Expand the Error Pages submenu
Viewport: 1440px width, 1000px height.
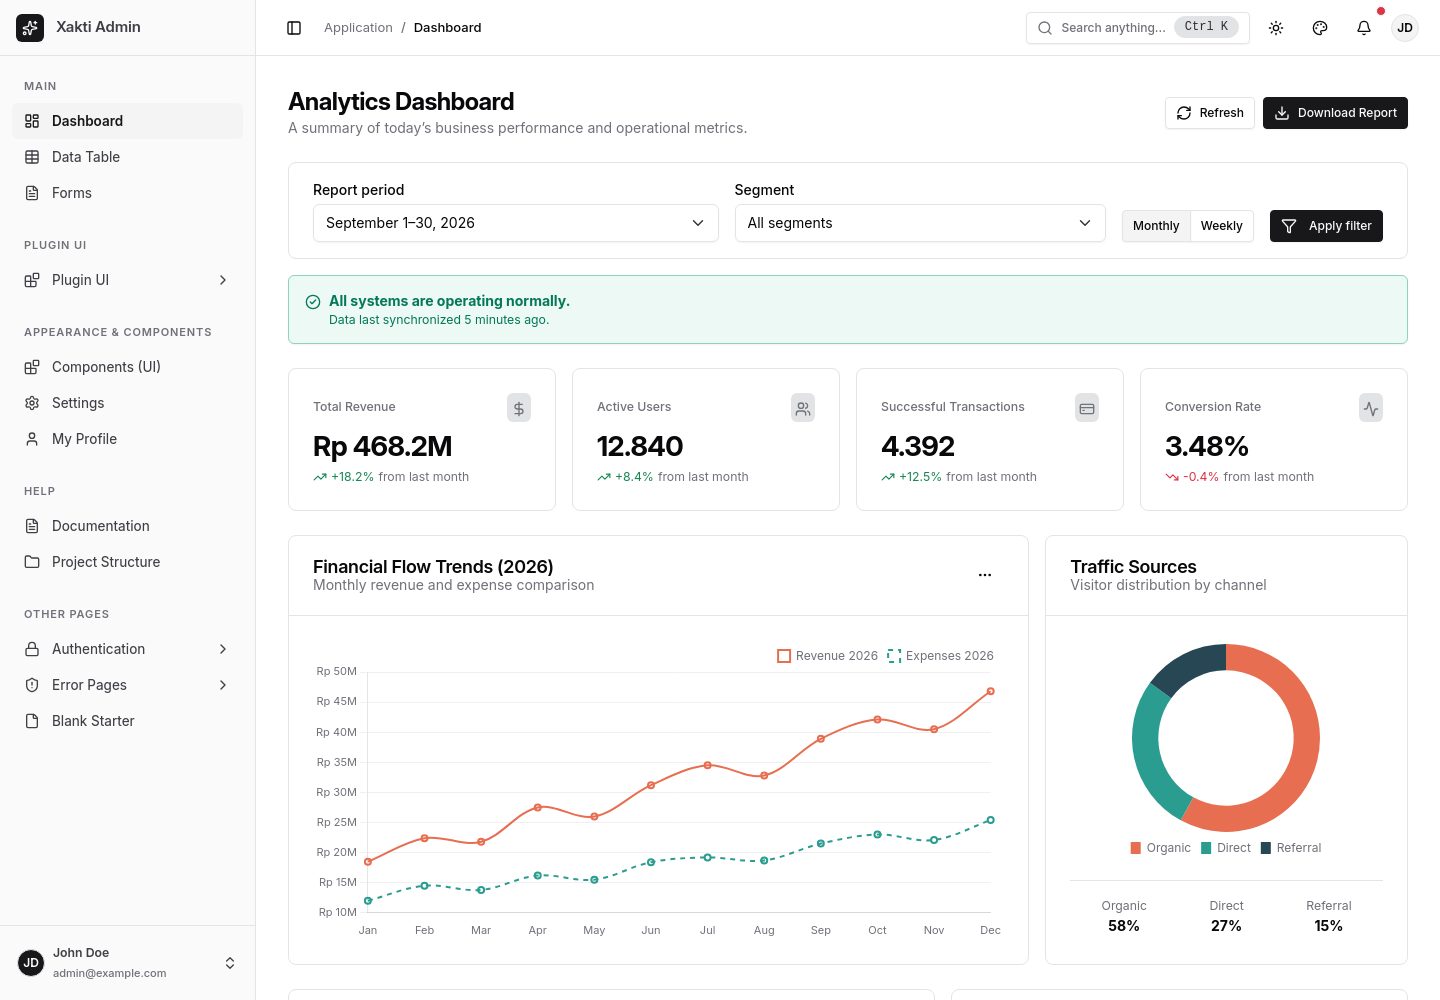128,685
